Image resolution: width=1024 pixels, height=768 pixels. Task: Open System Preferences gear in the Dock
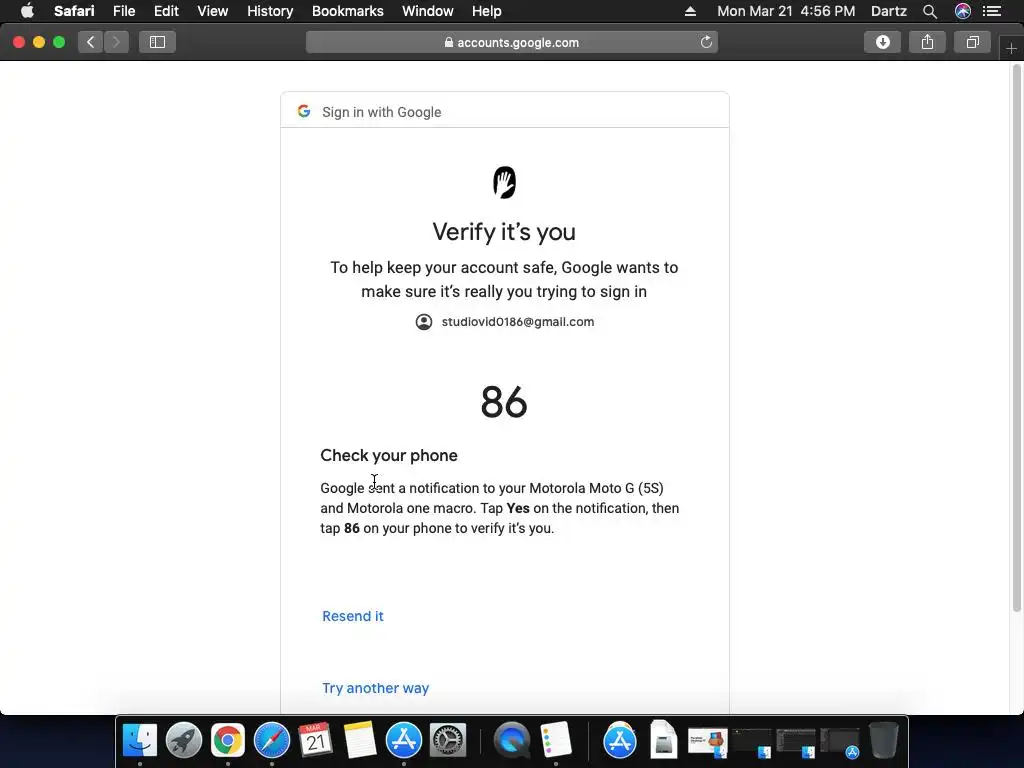[x=447, y=740]
